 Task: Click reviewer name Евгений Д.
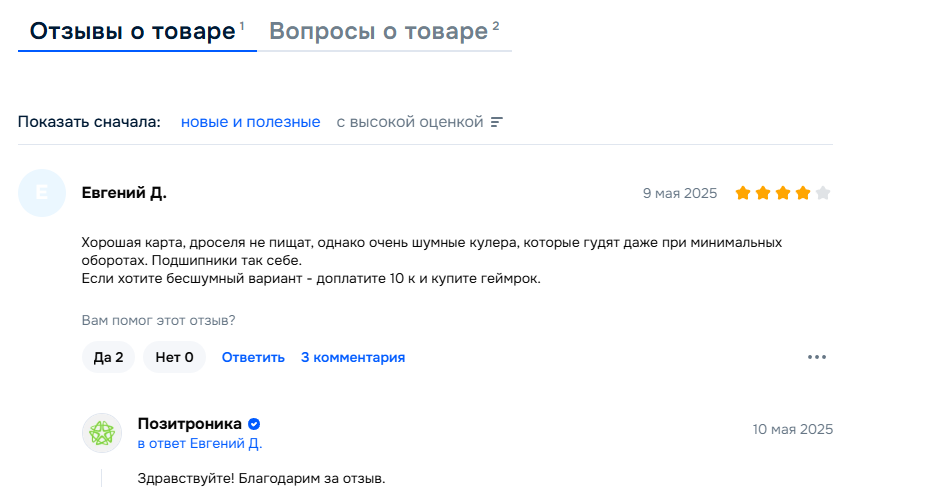coord(124,193)
